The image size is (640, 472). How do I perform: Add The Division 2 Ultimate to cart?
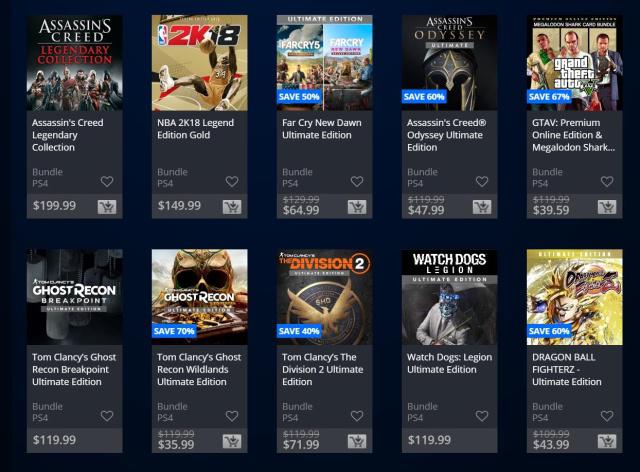point(357,441)
